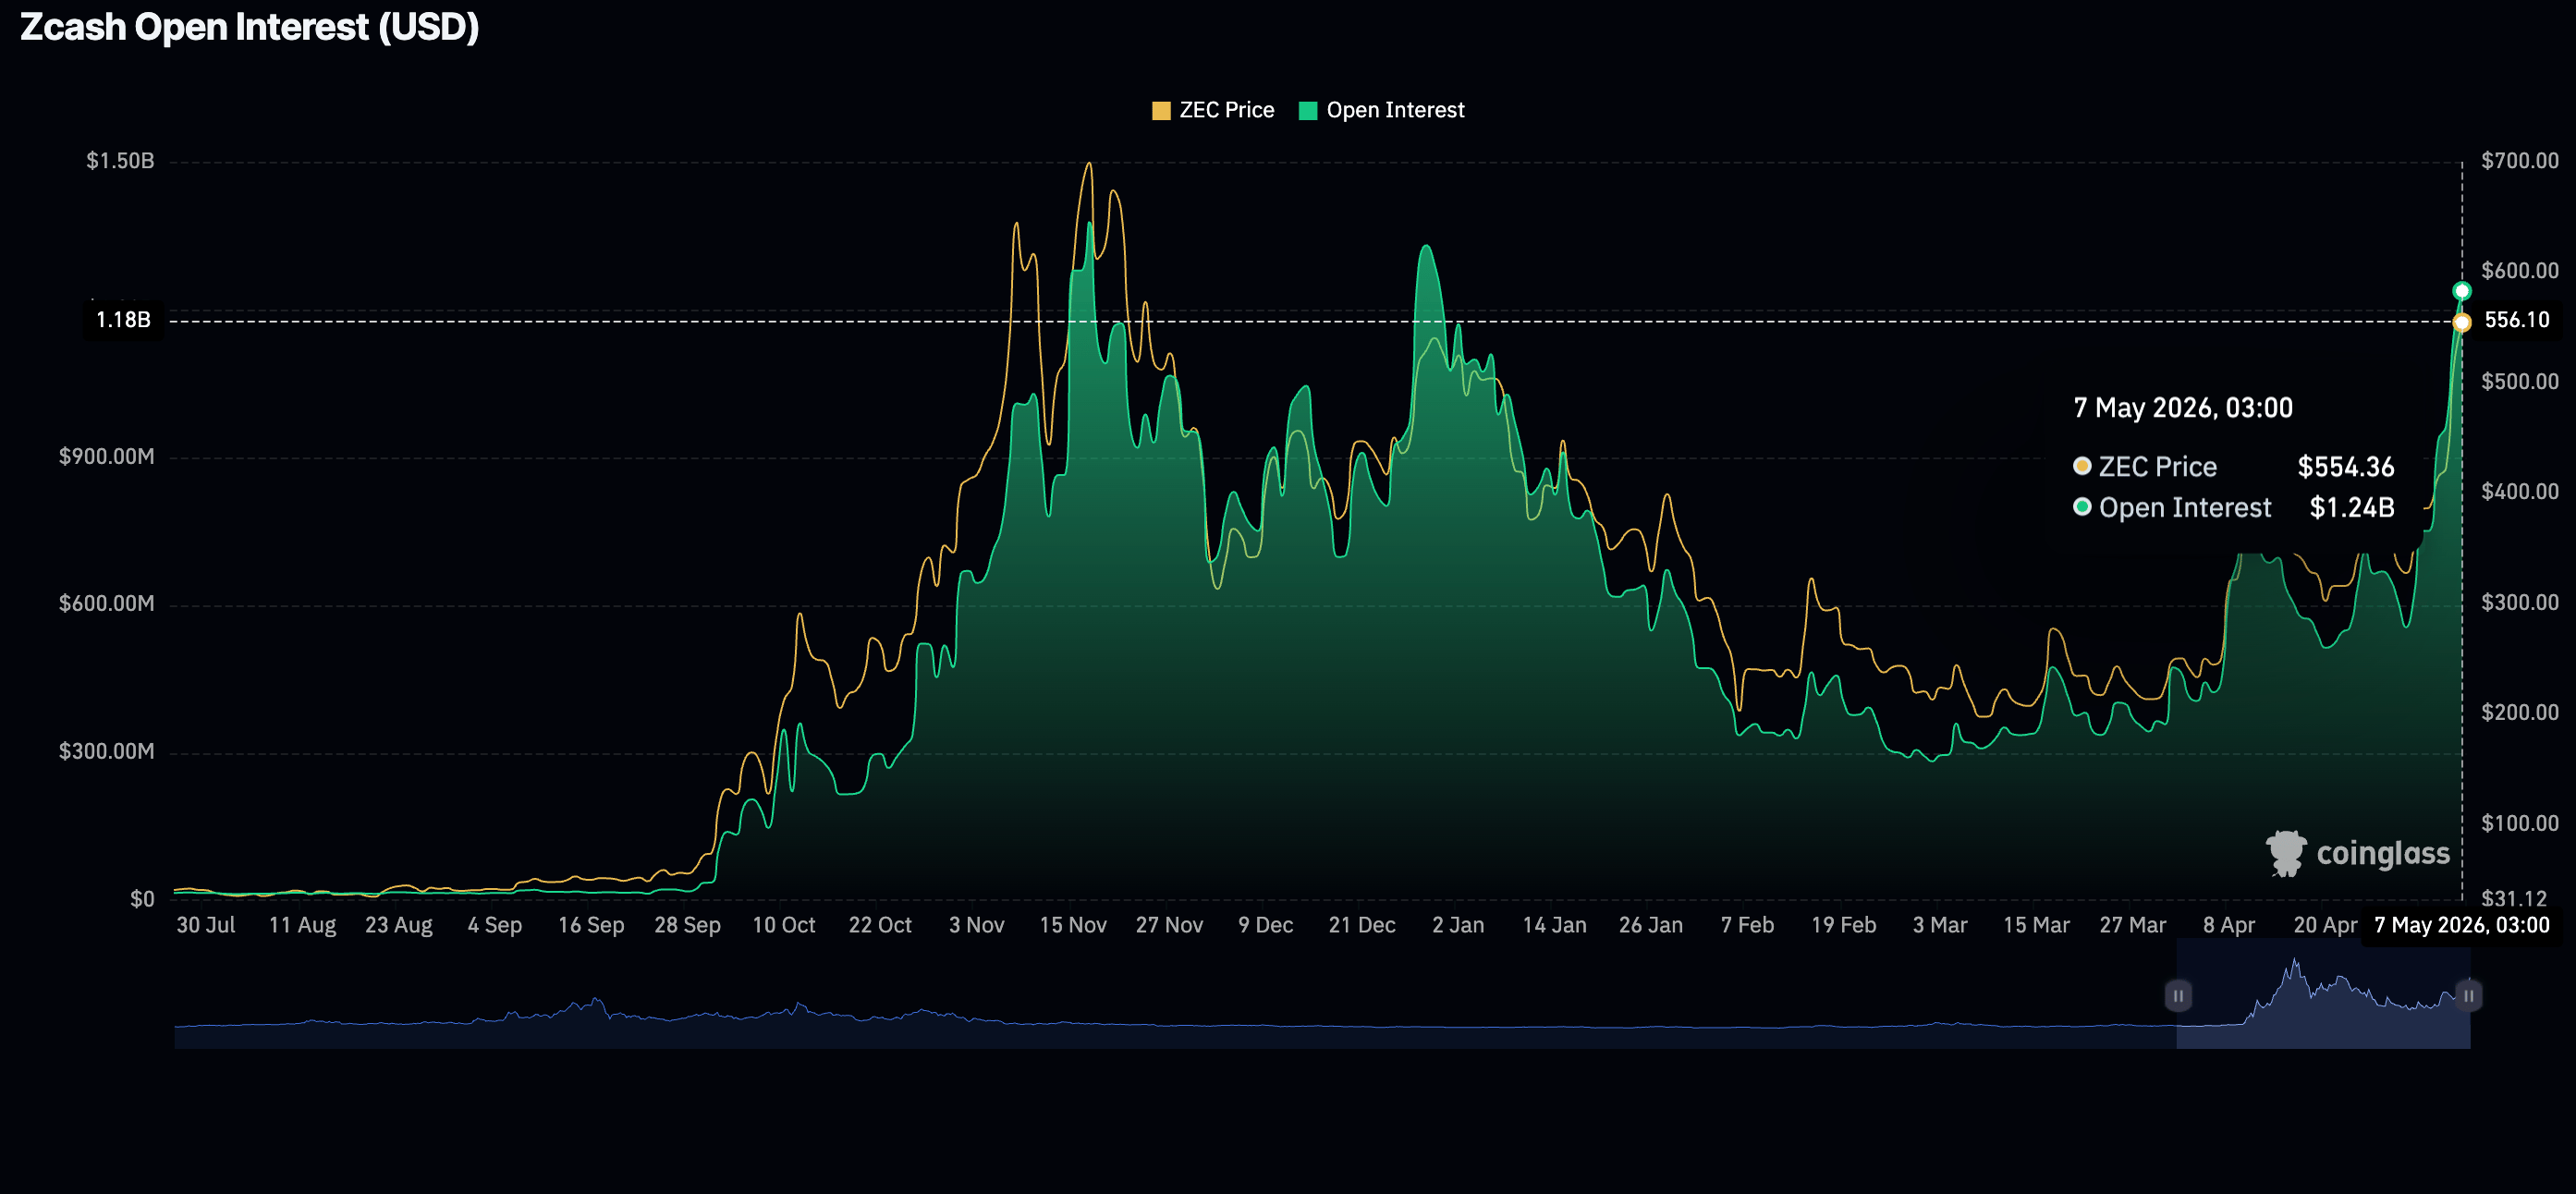Click the yellow ZEC Price legend swatch
Viewport: 2576px width, 1194px height.
(1161, 111)
